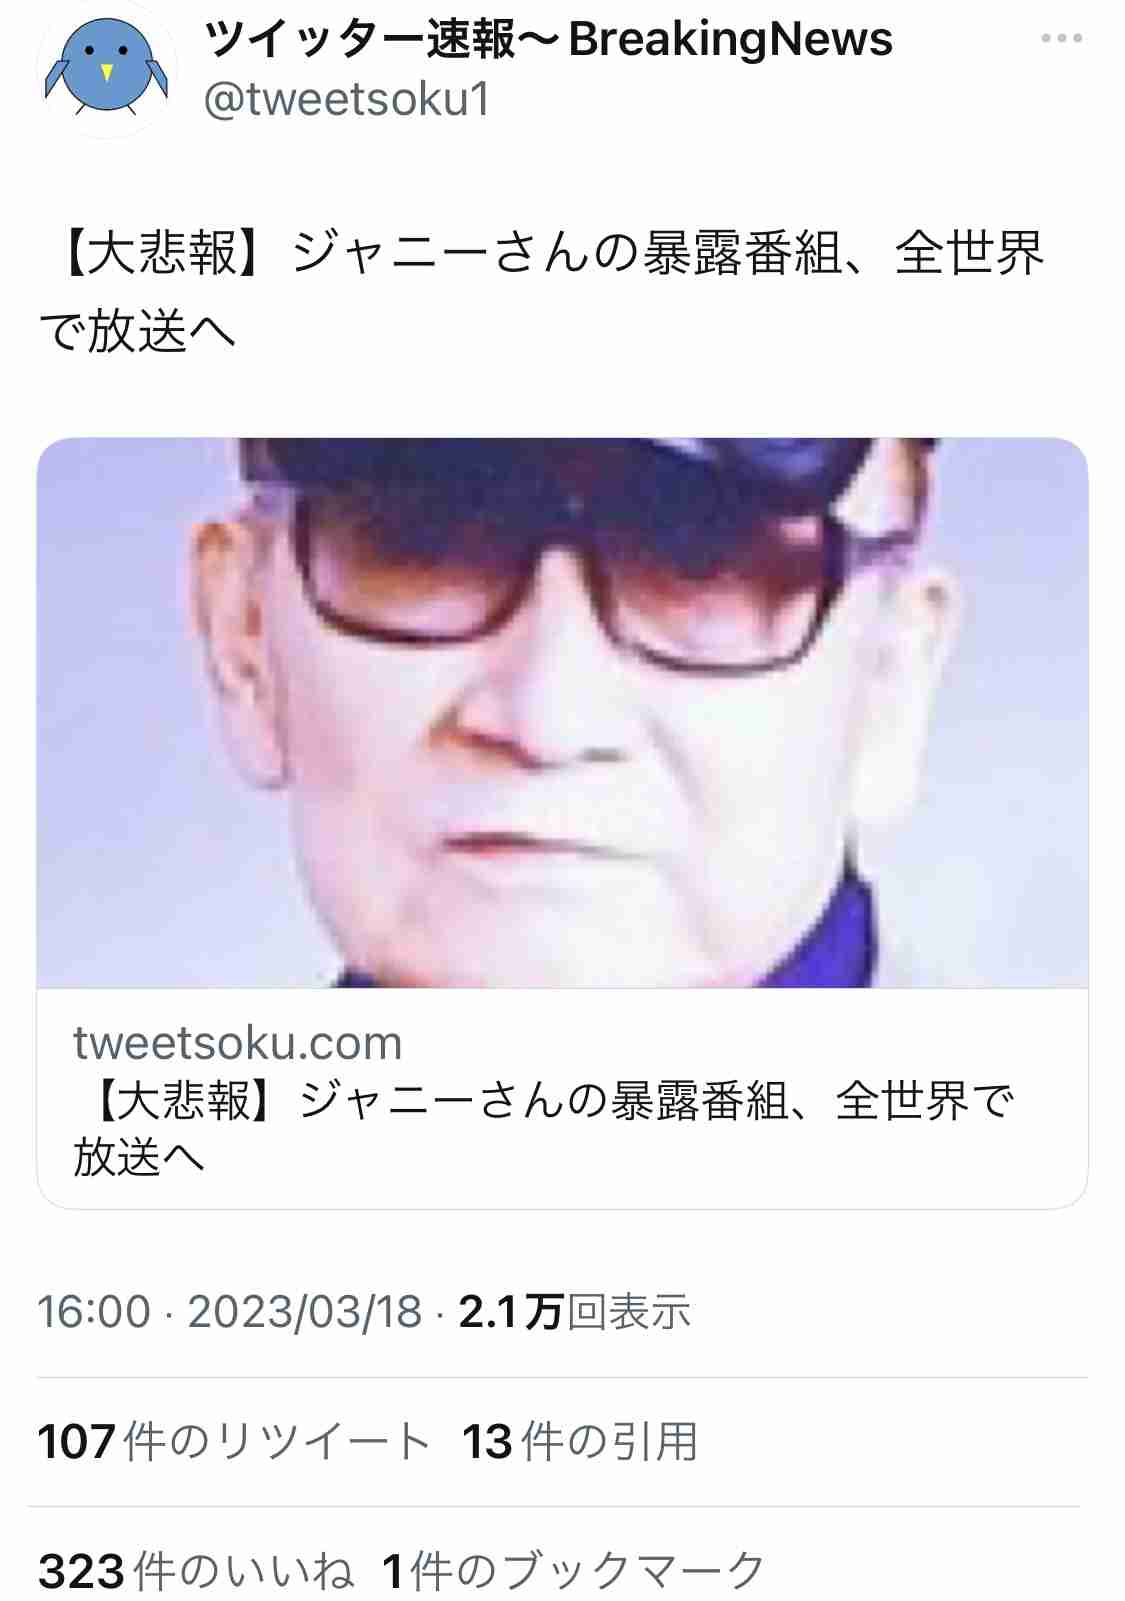Open the blue bird profile avatar

106,68
